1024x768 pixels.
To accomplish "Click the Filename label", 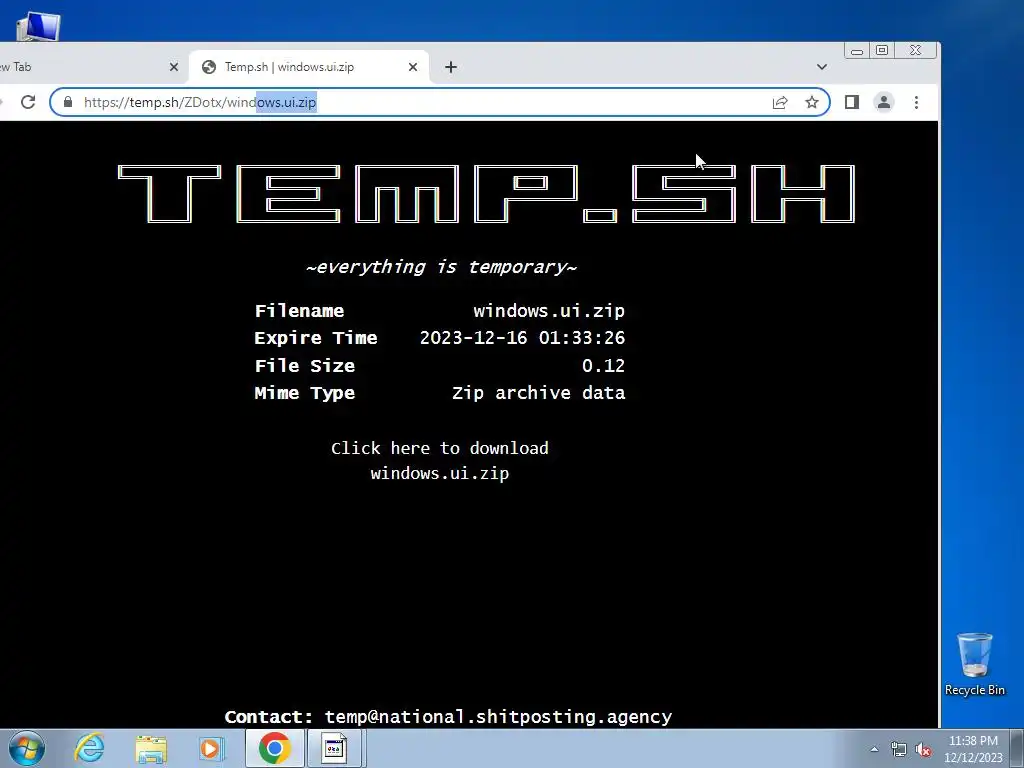I will tap(299, 310).
